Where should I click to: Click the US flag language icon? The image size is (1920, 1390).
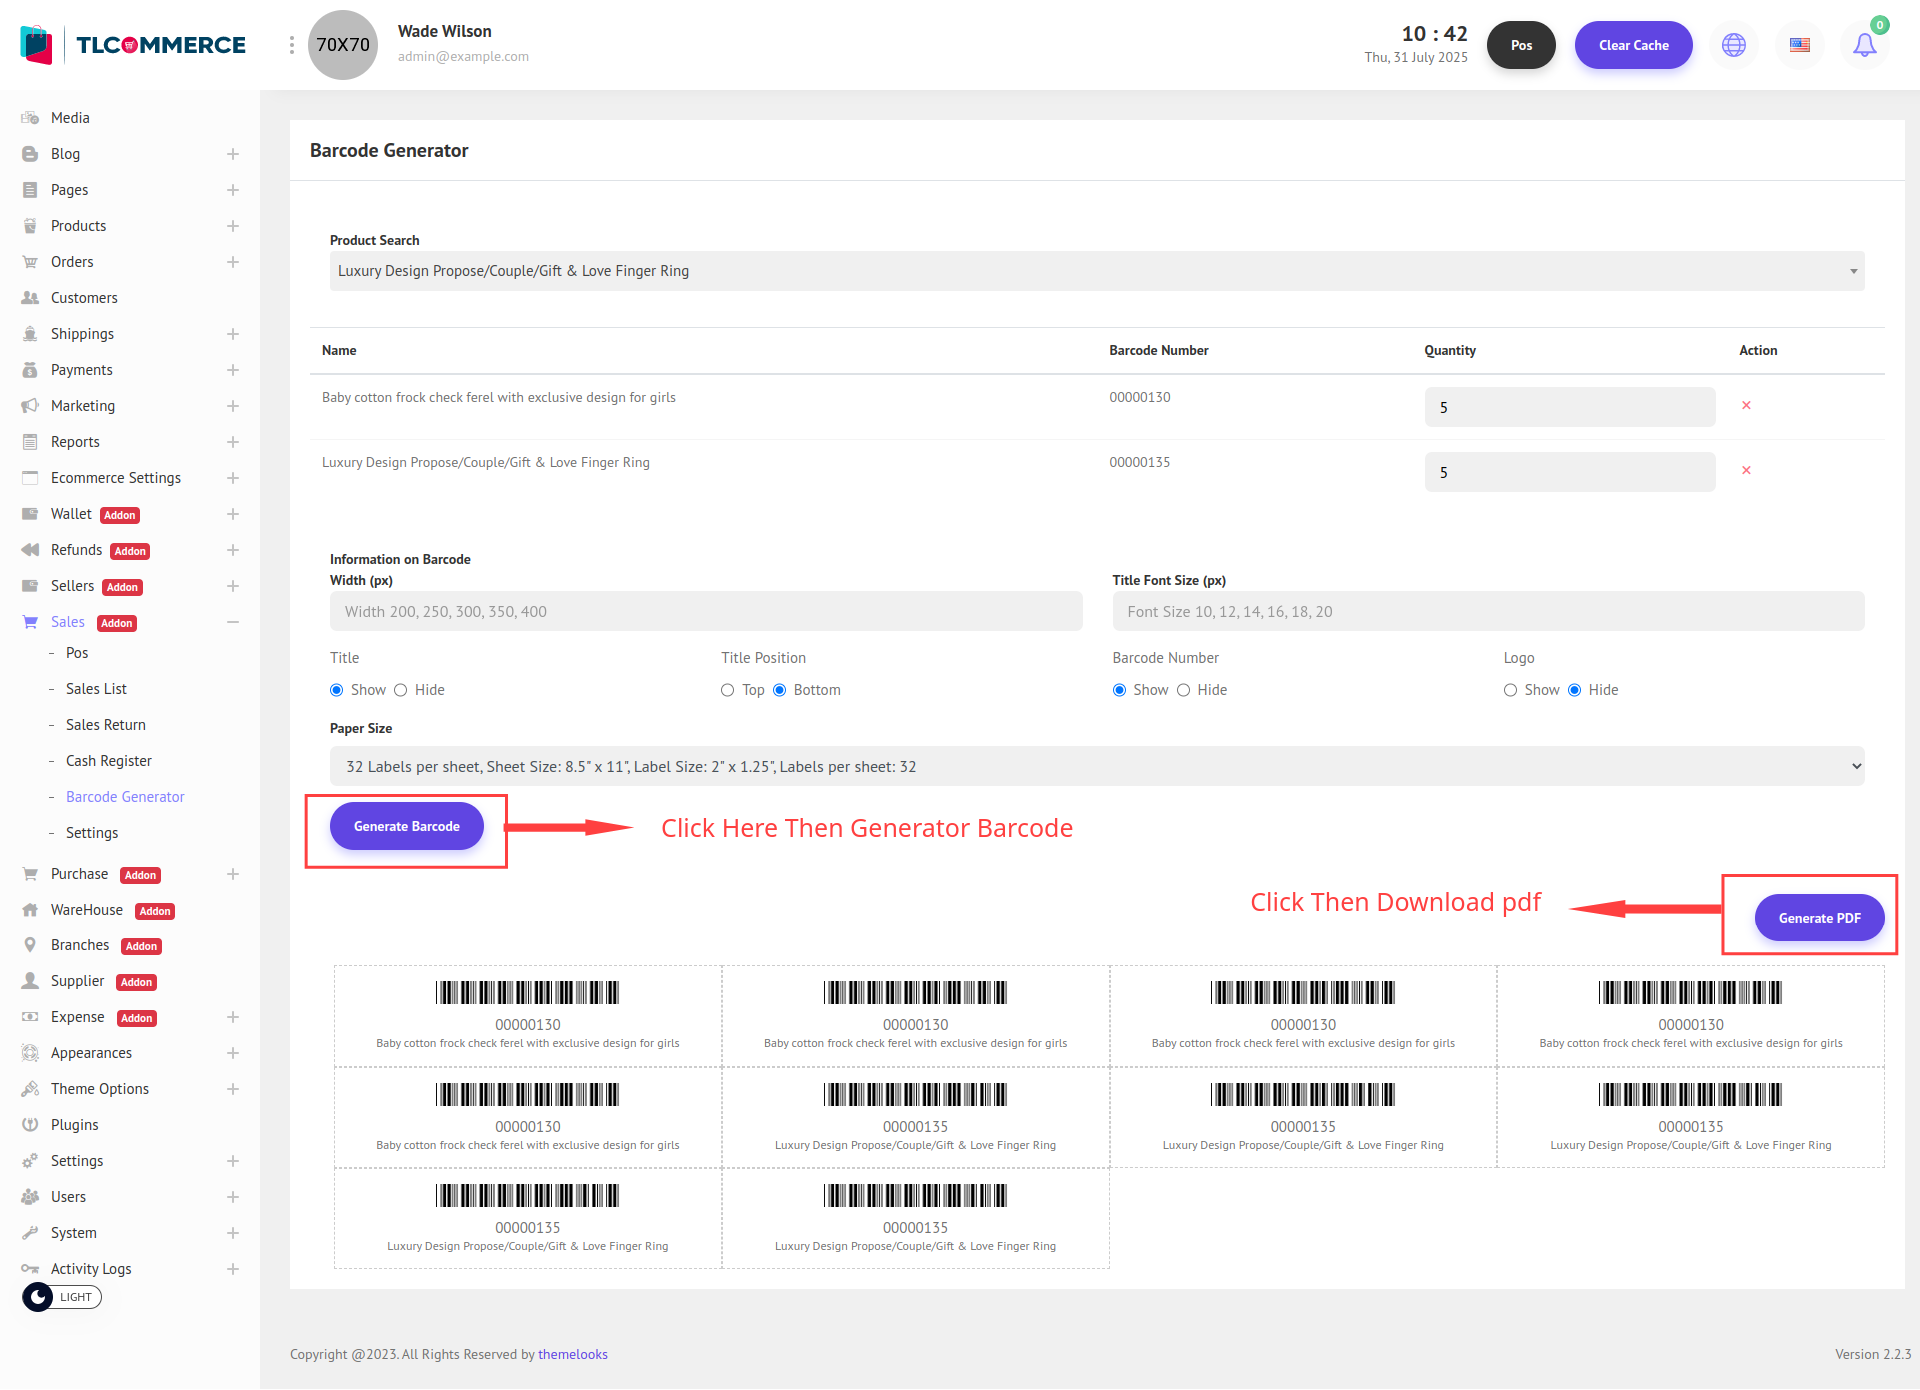[x=1800, y=45]
